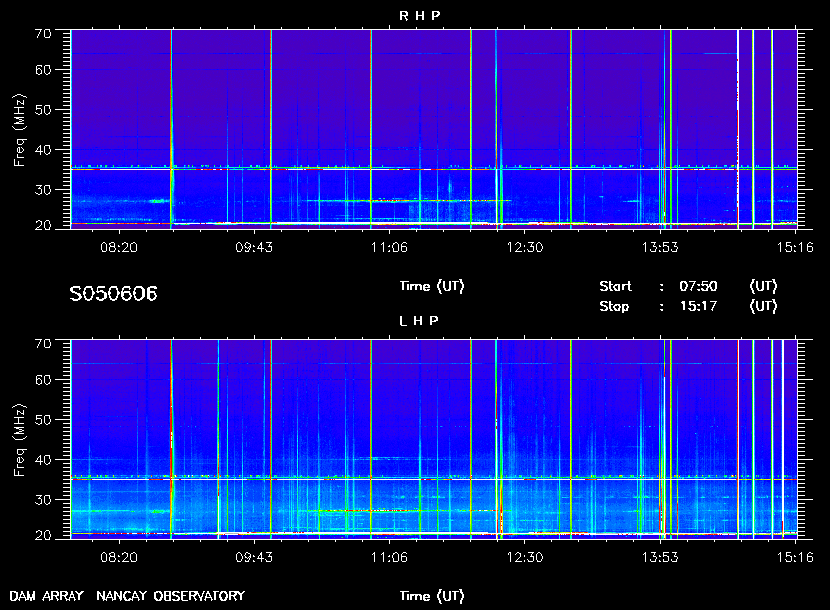Click "Time (UT)" label under the LHP plot

pos(432,596)
